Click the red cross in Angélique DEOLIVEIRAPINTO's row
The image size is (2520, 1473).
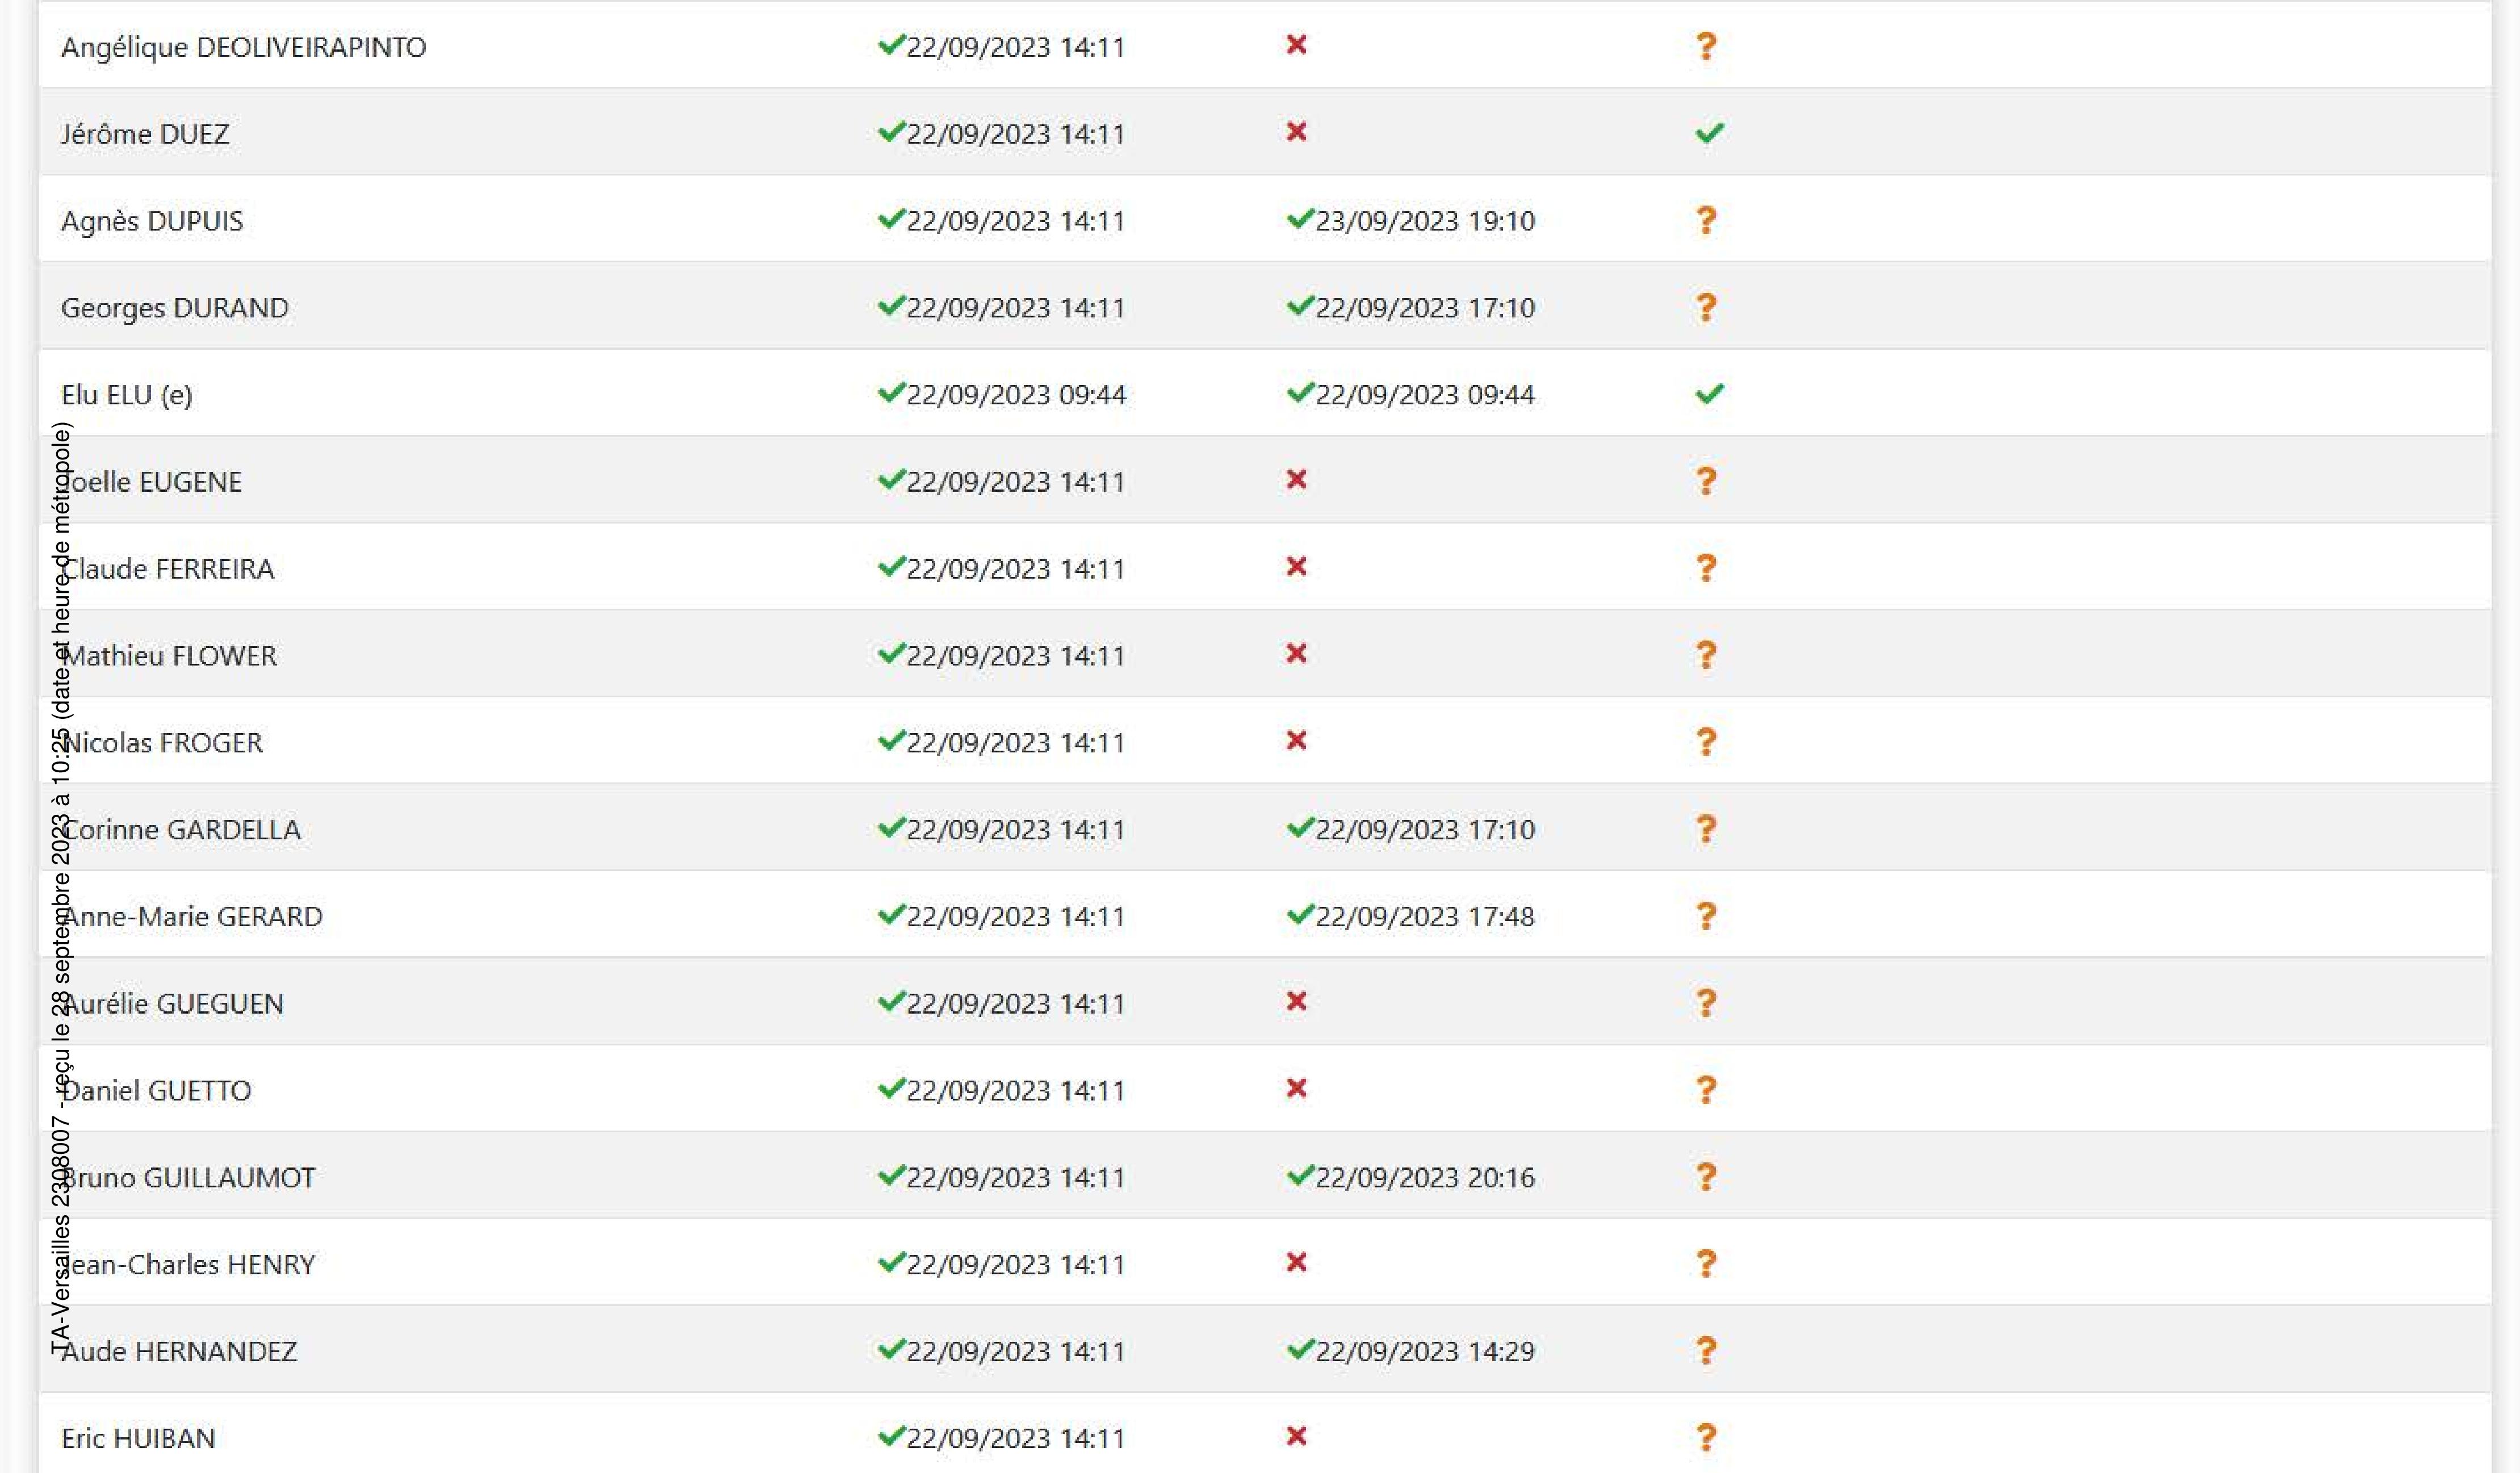1296,45
